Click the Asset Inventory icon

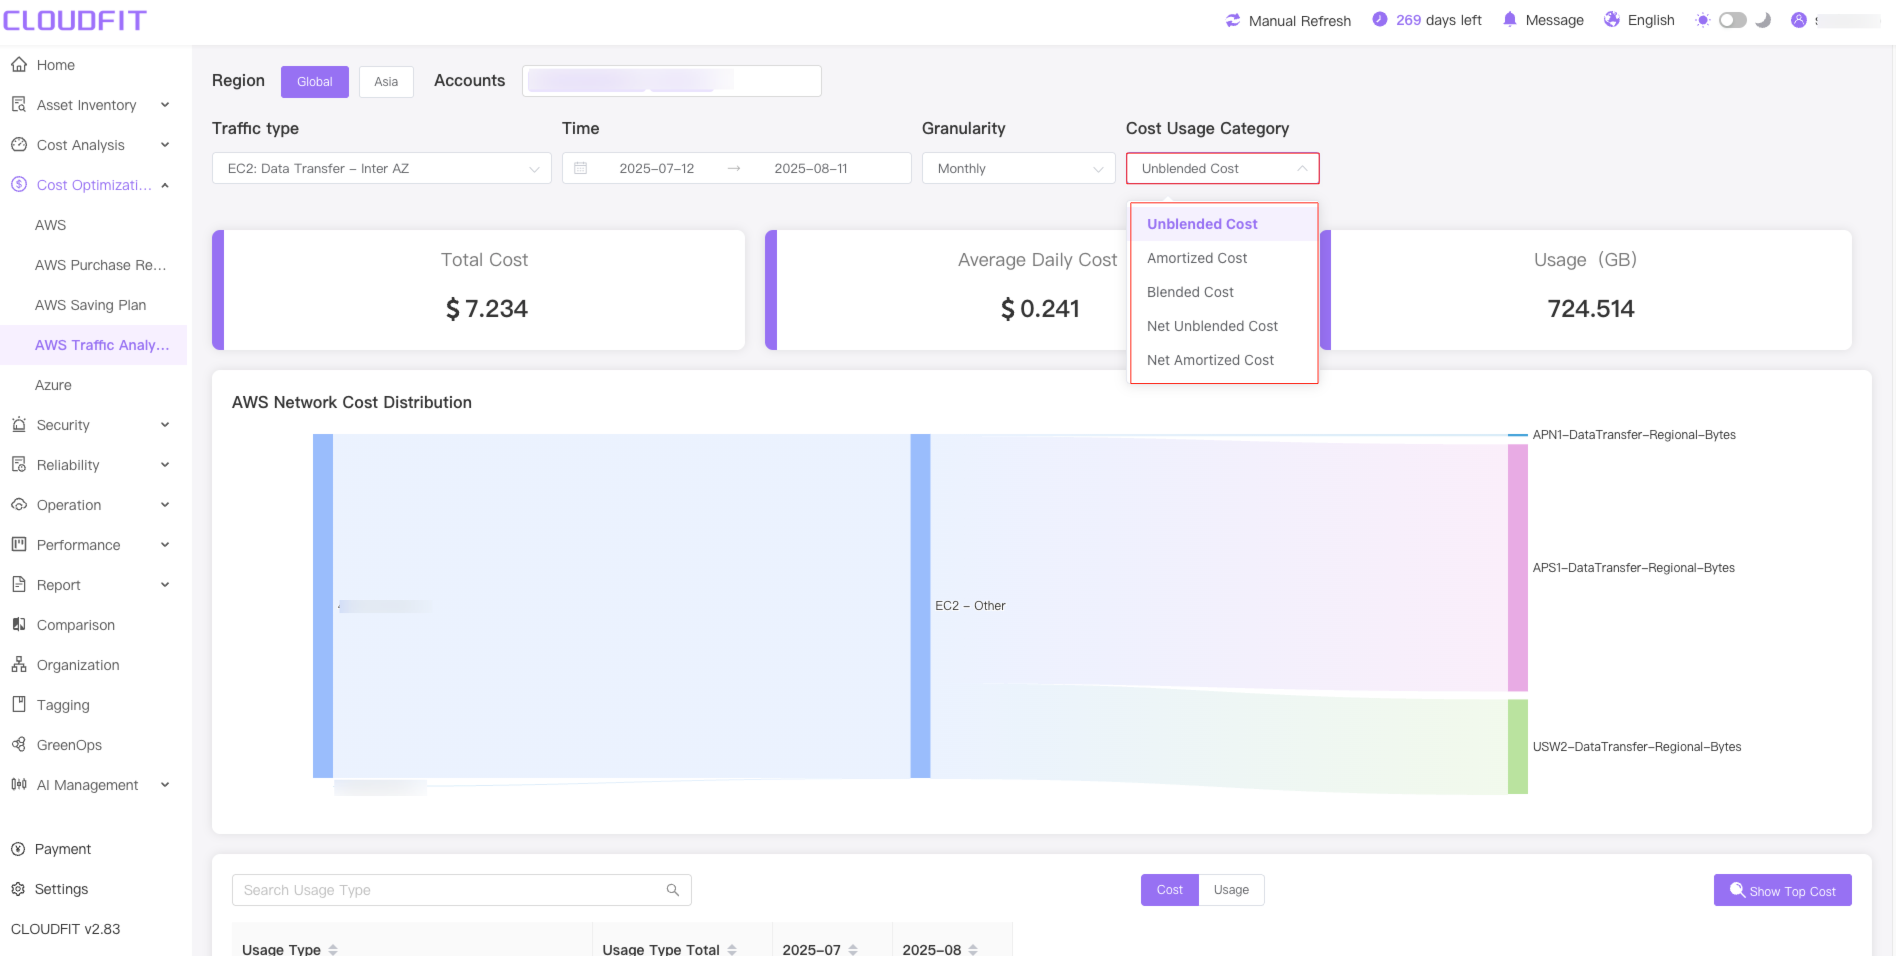tap(19, 105)
